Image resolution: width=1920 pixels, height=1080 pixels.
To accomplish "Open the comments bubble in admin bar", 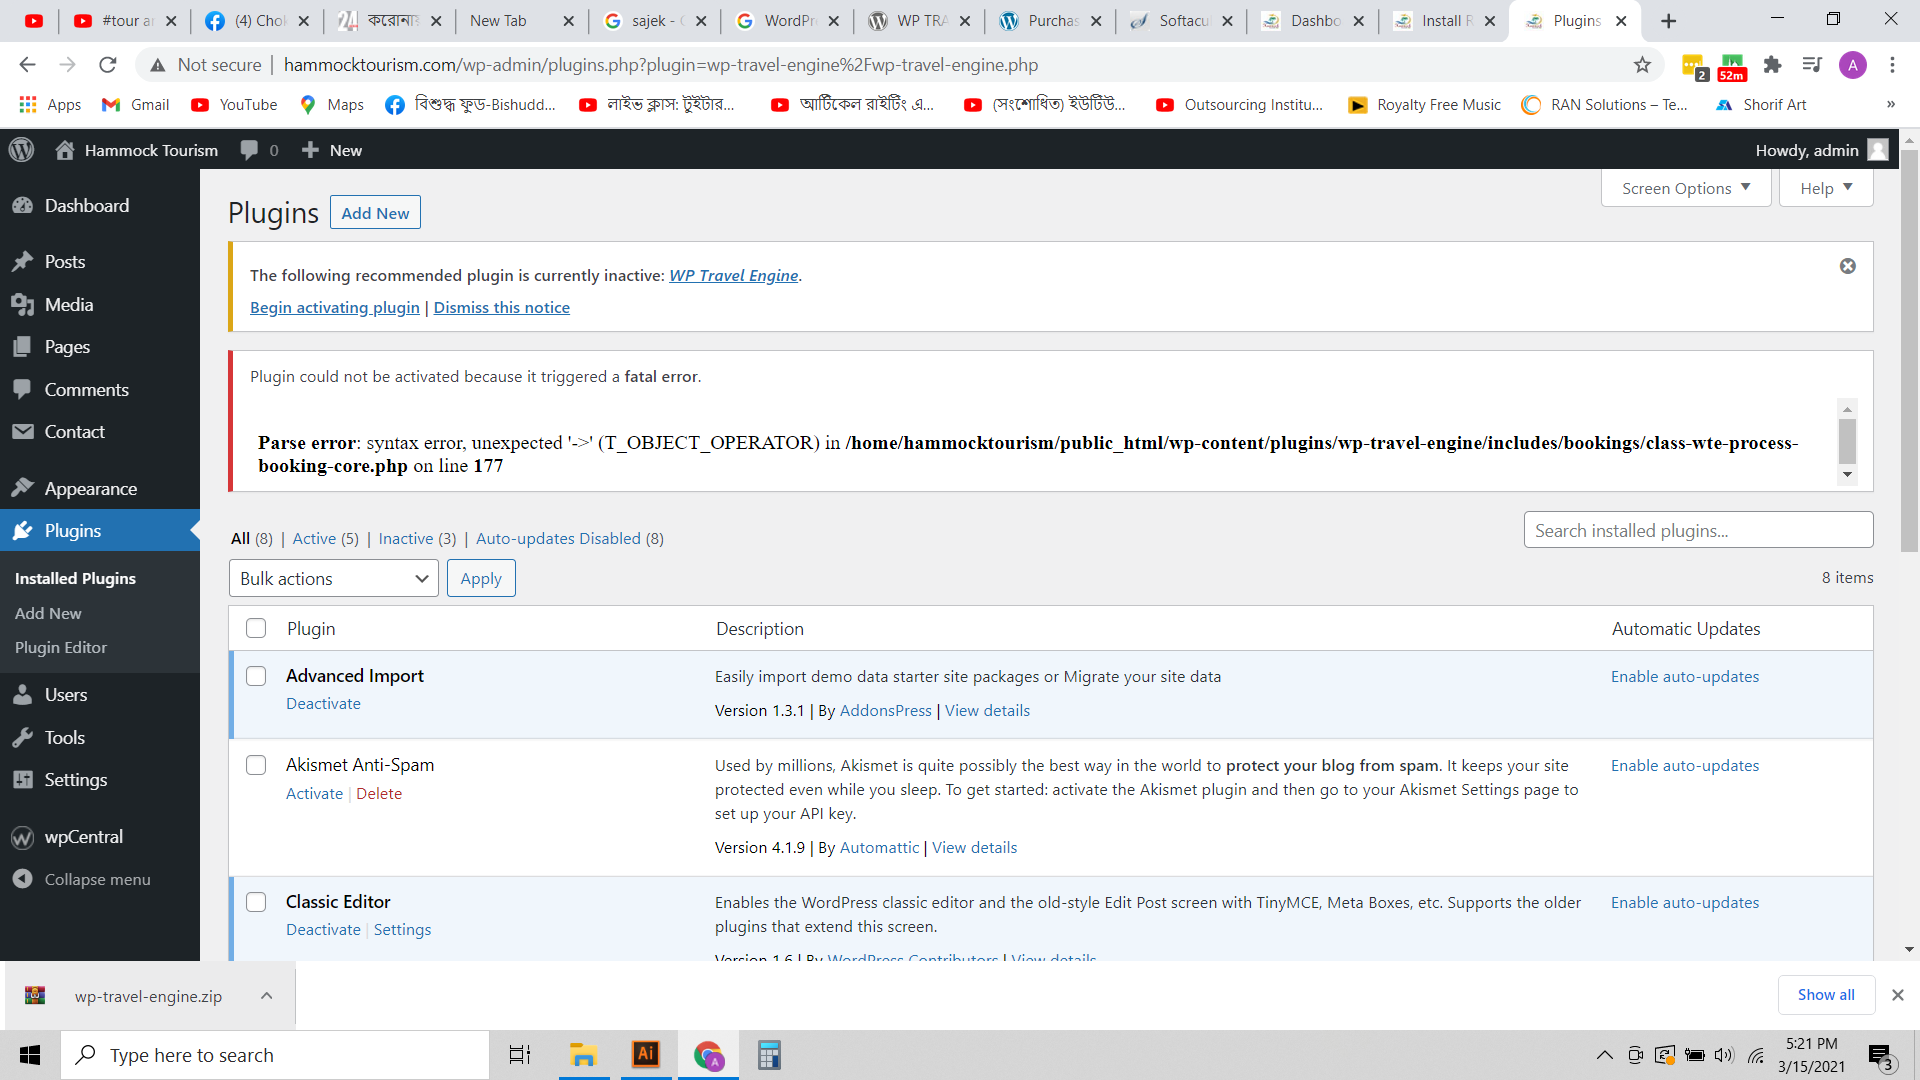I will (249, 150).
